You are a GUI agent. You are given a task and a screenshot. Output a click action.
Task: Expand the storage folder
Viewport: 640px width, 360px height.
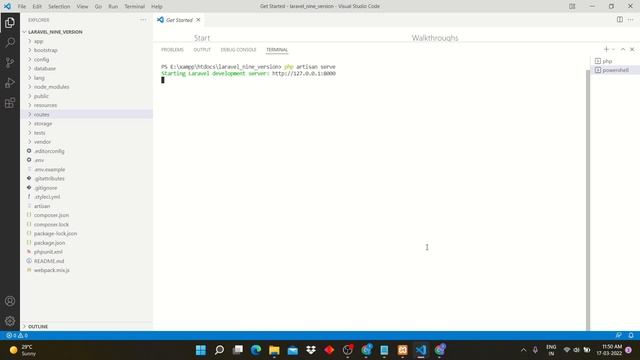[x=87, y=123]
